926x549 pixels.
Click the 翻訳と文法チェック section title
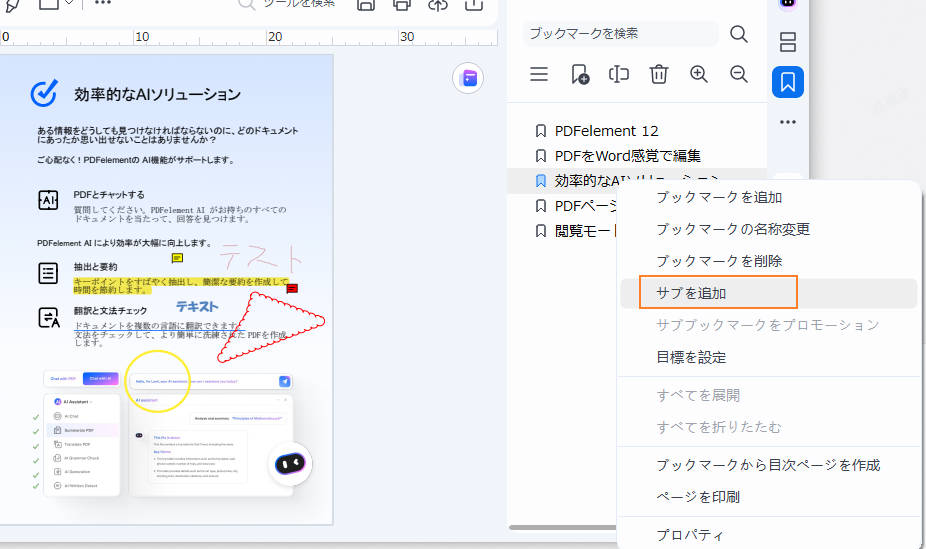click(110, 311)
